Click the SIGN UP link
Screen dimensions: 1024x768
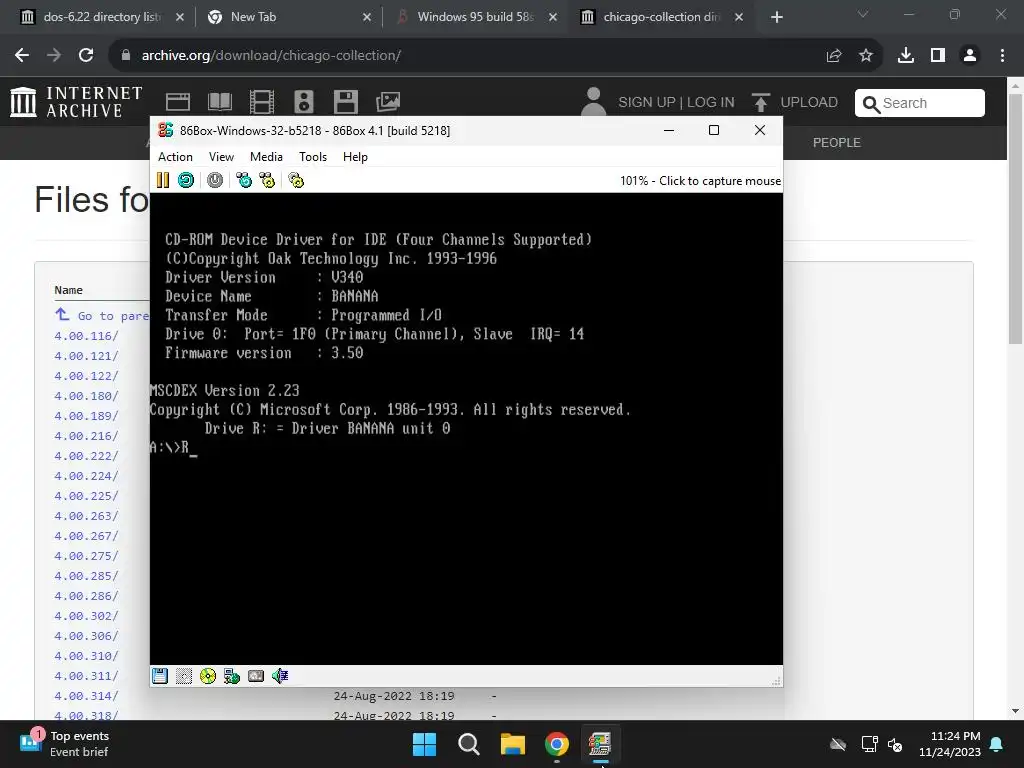[647, 103]
